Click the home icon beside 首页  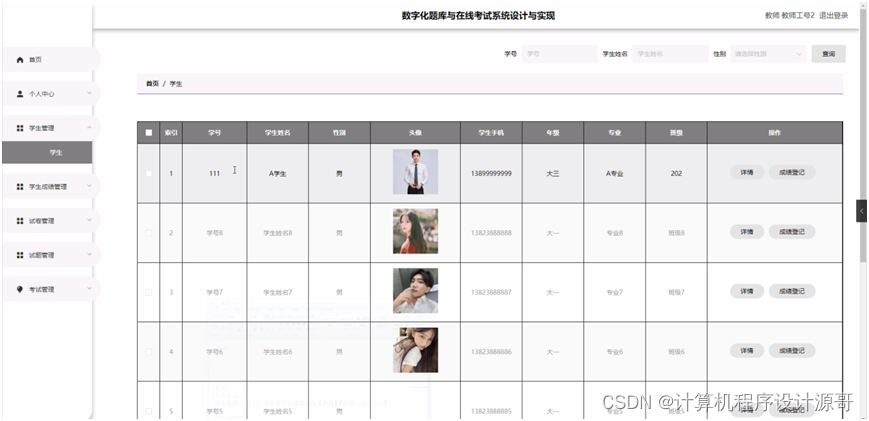pyautogui.click(x=20, y=60)
